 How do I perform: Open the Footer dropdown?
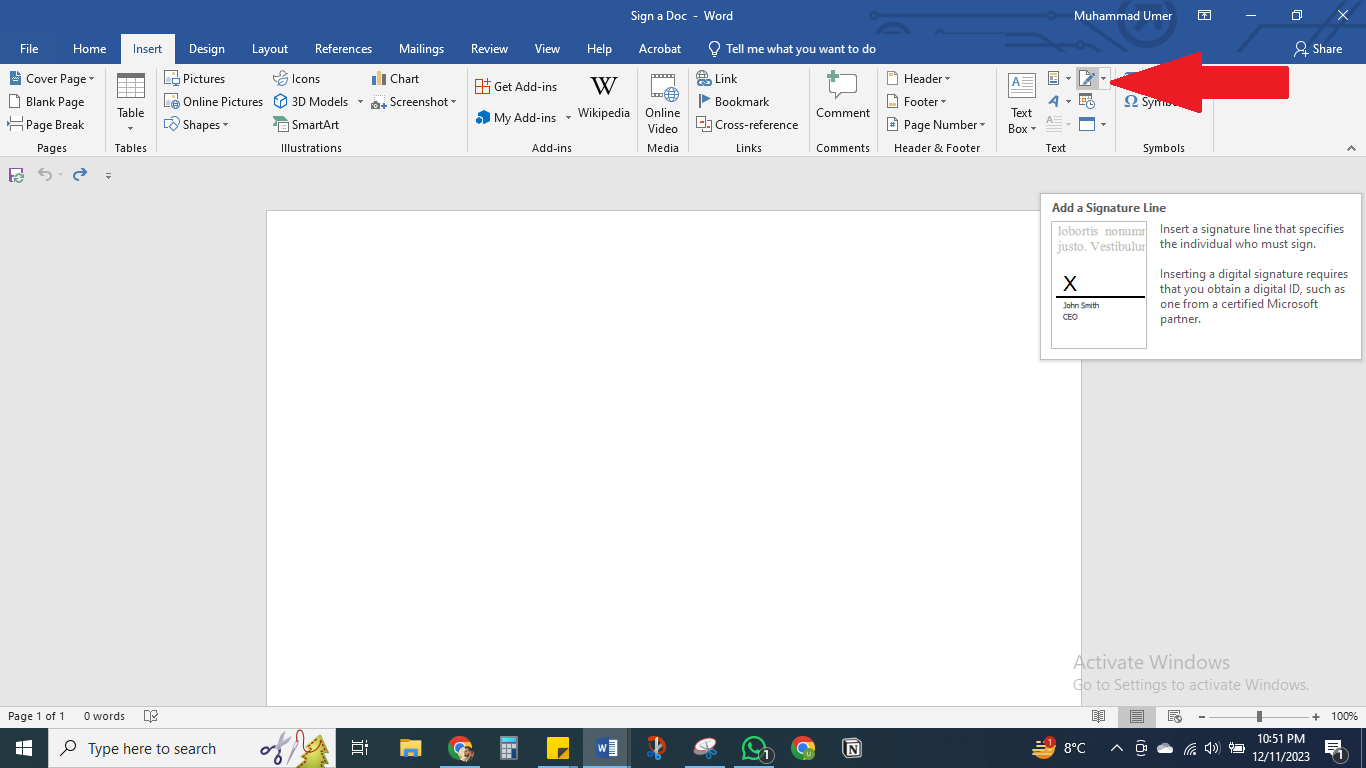point(916,101)
